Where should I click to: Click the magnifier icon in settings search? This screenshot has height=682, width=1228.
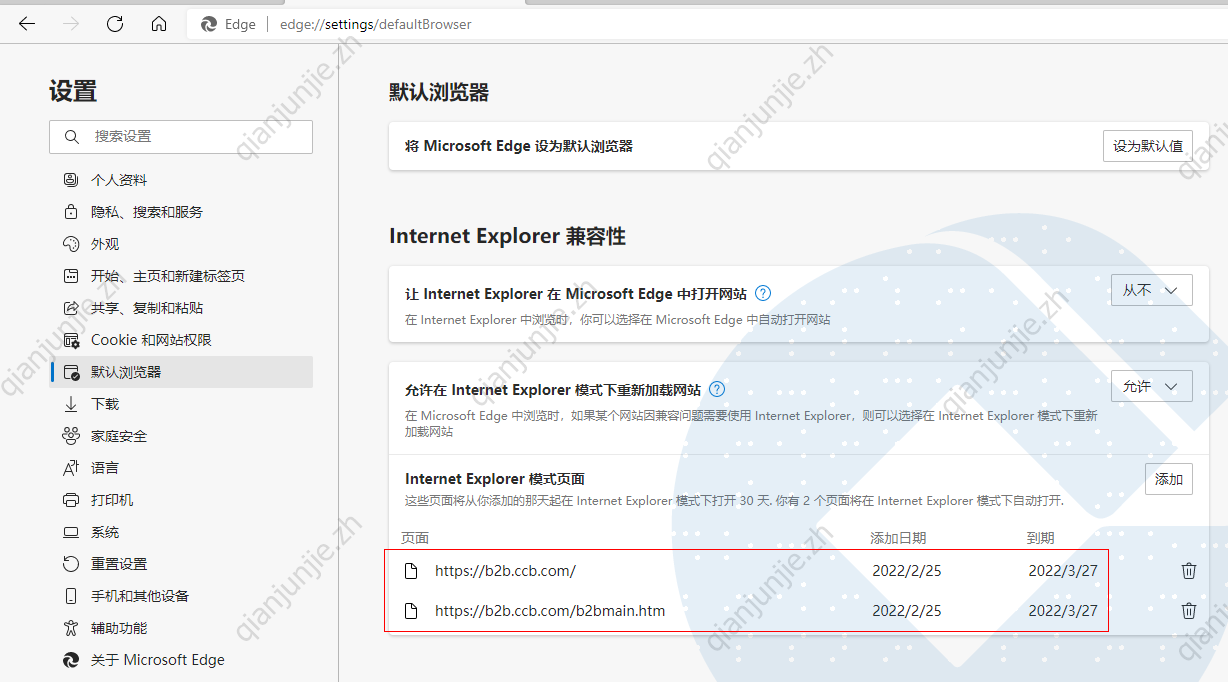click(x=71, y=136)
